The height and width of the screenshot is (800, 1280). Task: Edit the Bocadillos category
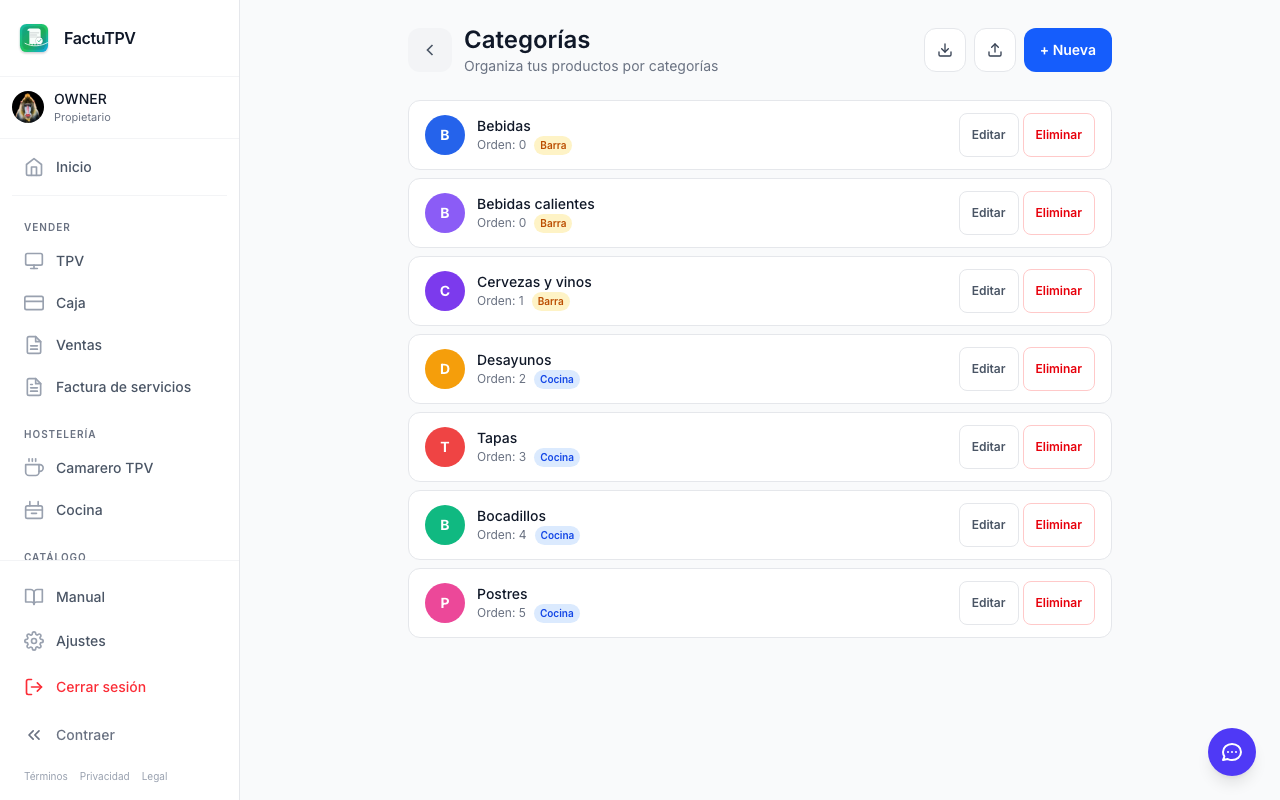(989, 525)
